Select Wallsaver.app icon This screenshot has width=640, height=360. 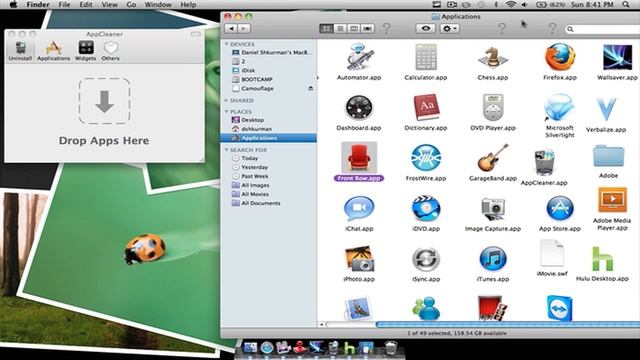tap(617, 58)
